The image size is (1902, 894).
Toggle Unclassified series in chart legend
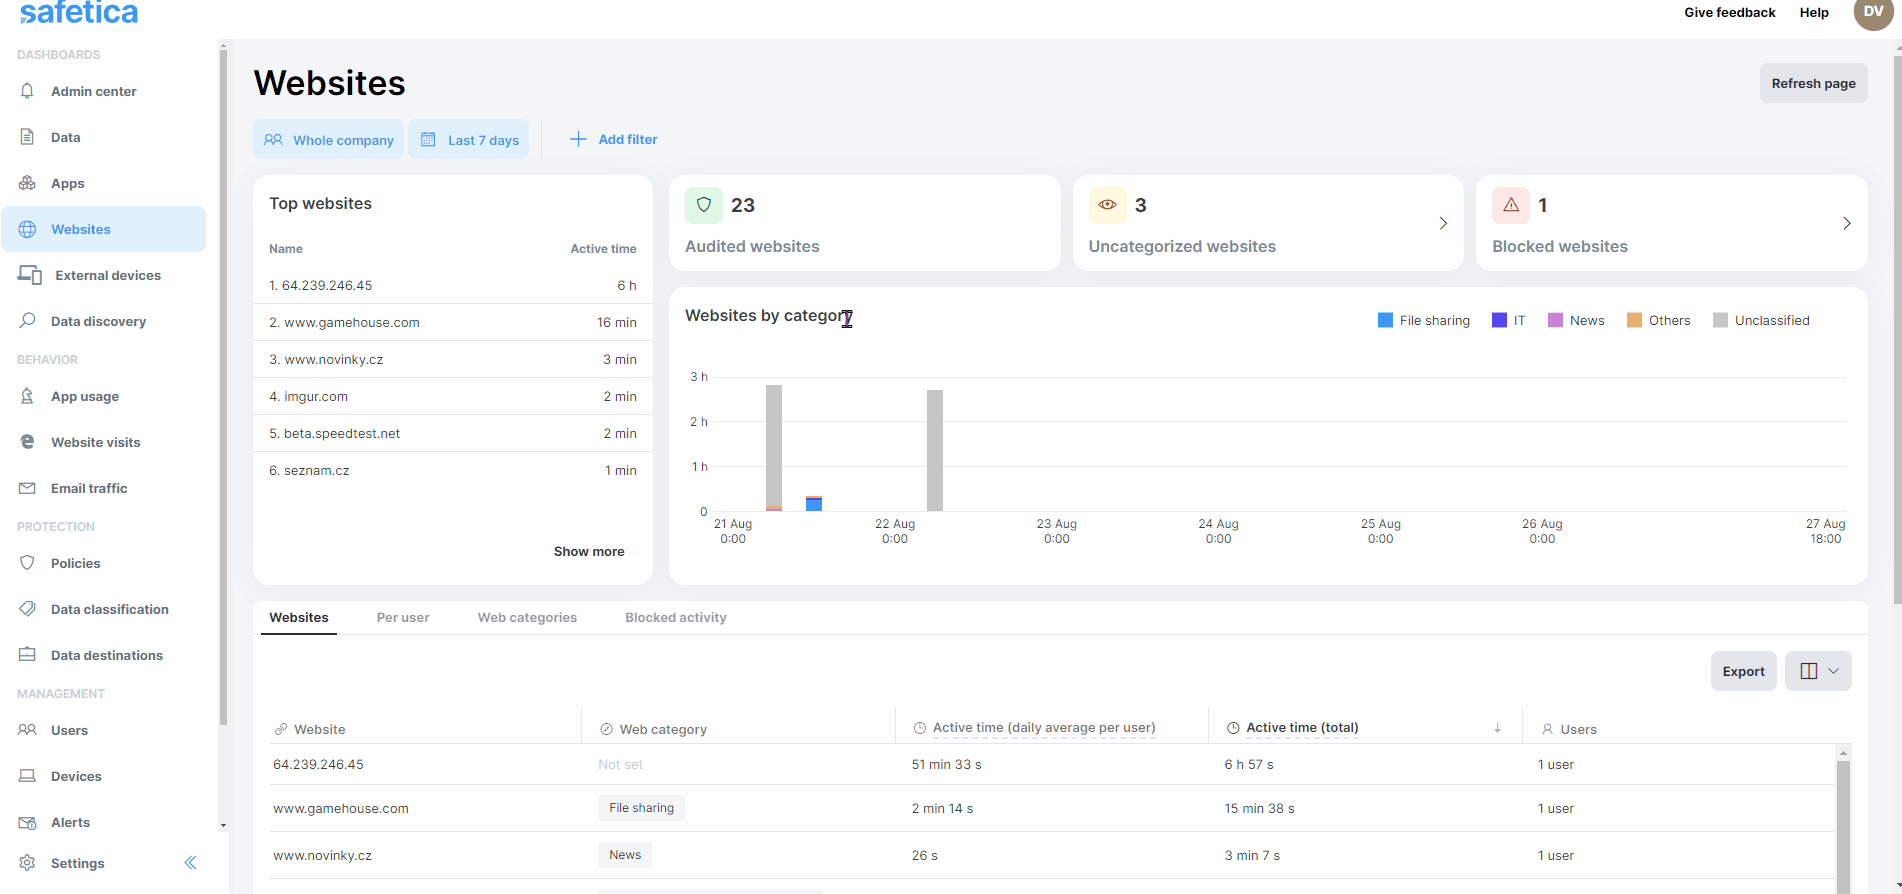[1761, 320]
